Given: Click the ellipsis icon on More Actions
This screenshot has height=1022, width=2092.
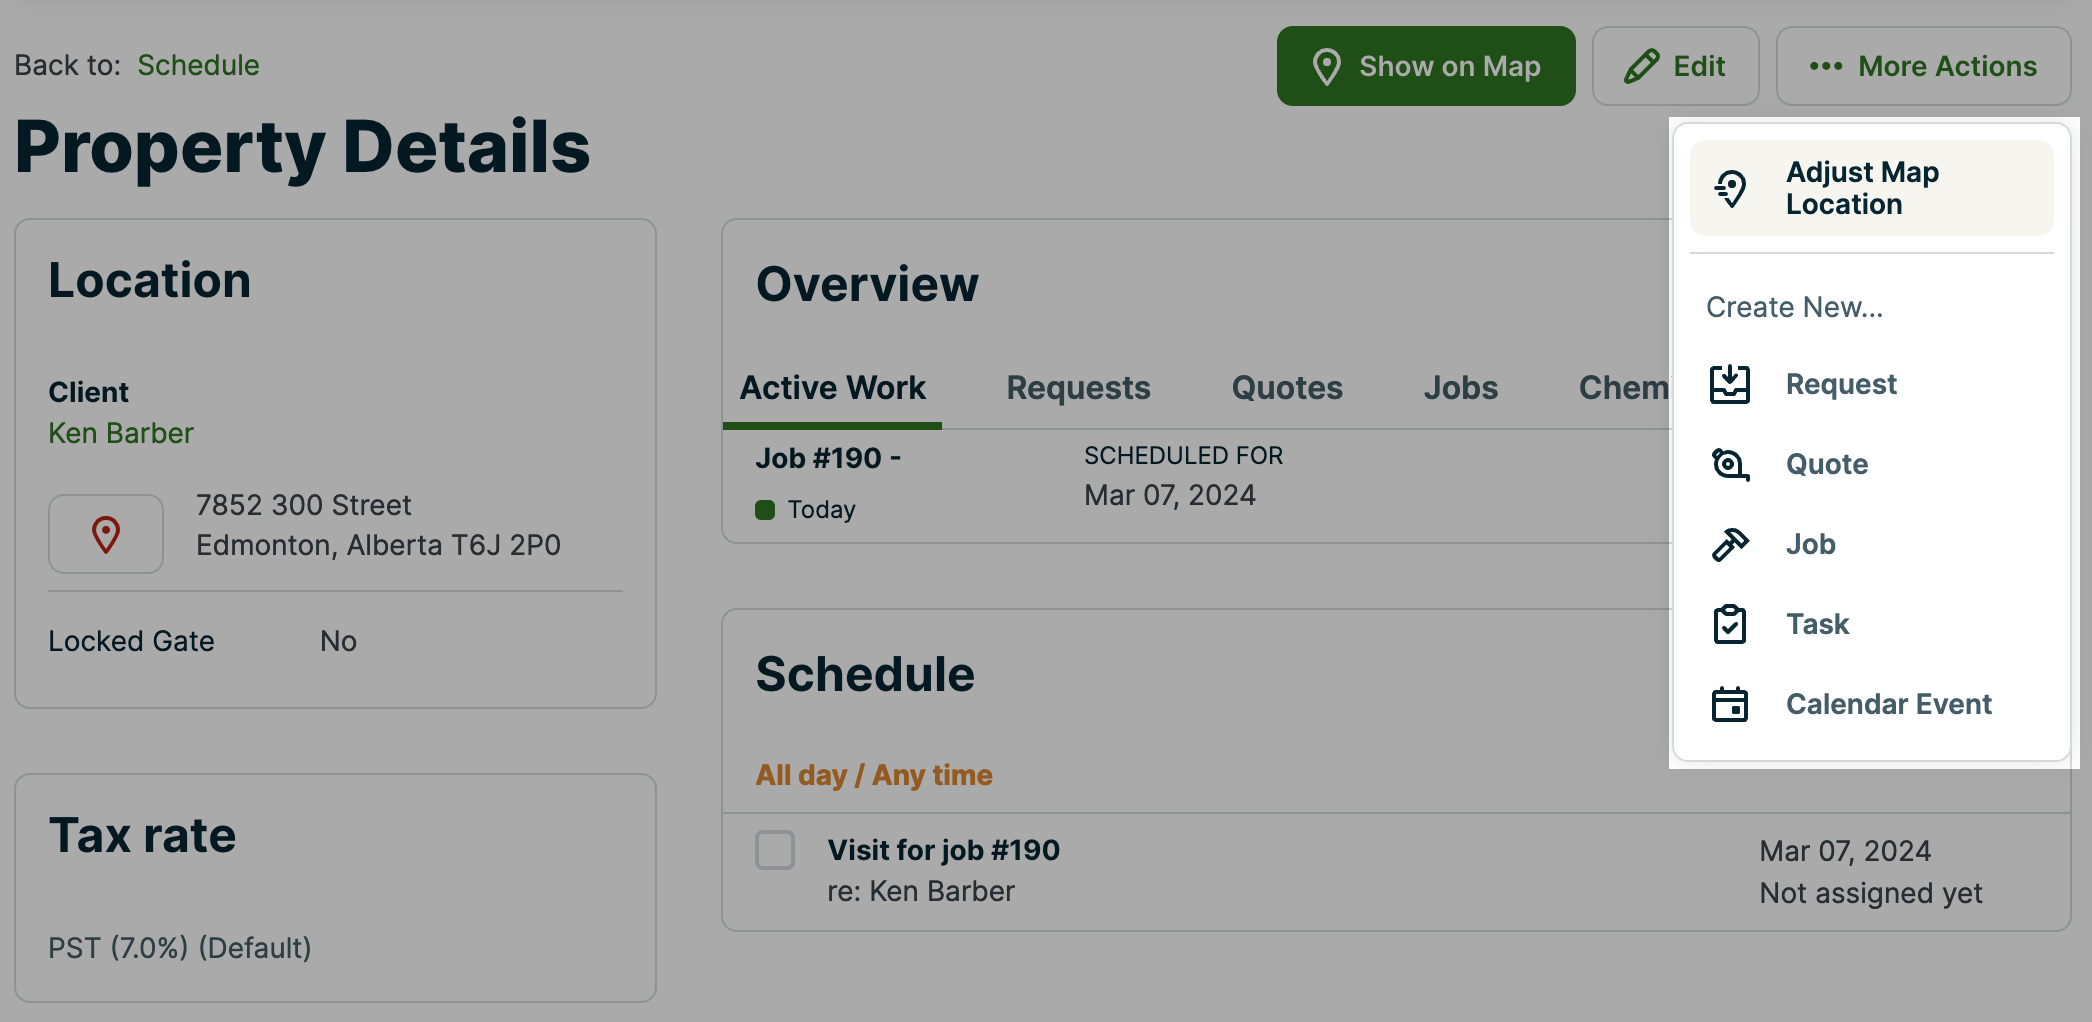Looking at the screenshot, I should 1825,66.
